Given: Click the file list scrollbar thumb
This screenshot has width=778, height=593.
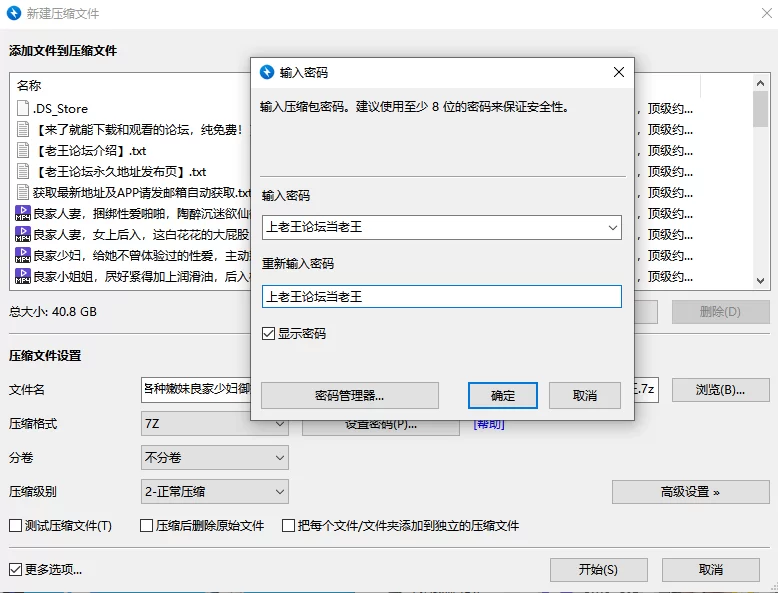Looking at the screenshot, I should point(760,109).
